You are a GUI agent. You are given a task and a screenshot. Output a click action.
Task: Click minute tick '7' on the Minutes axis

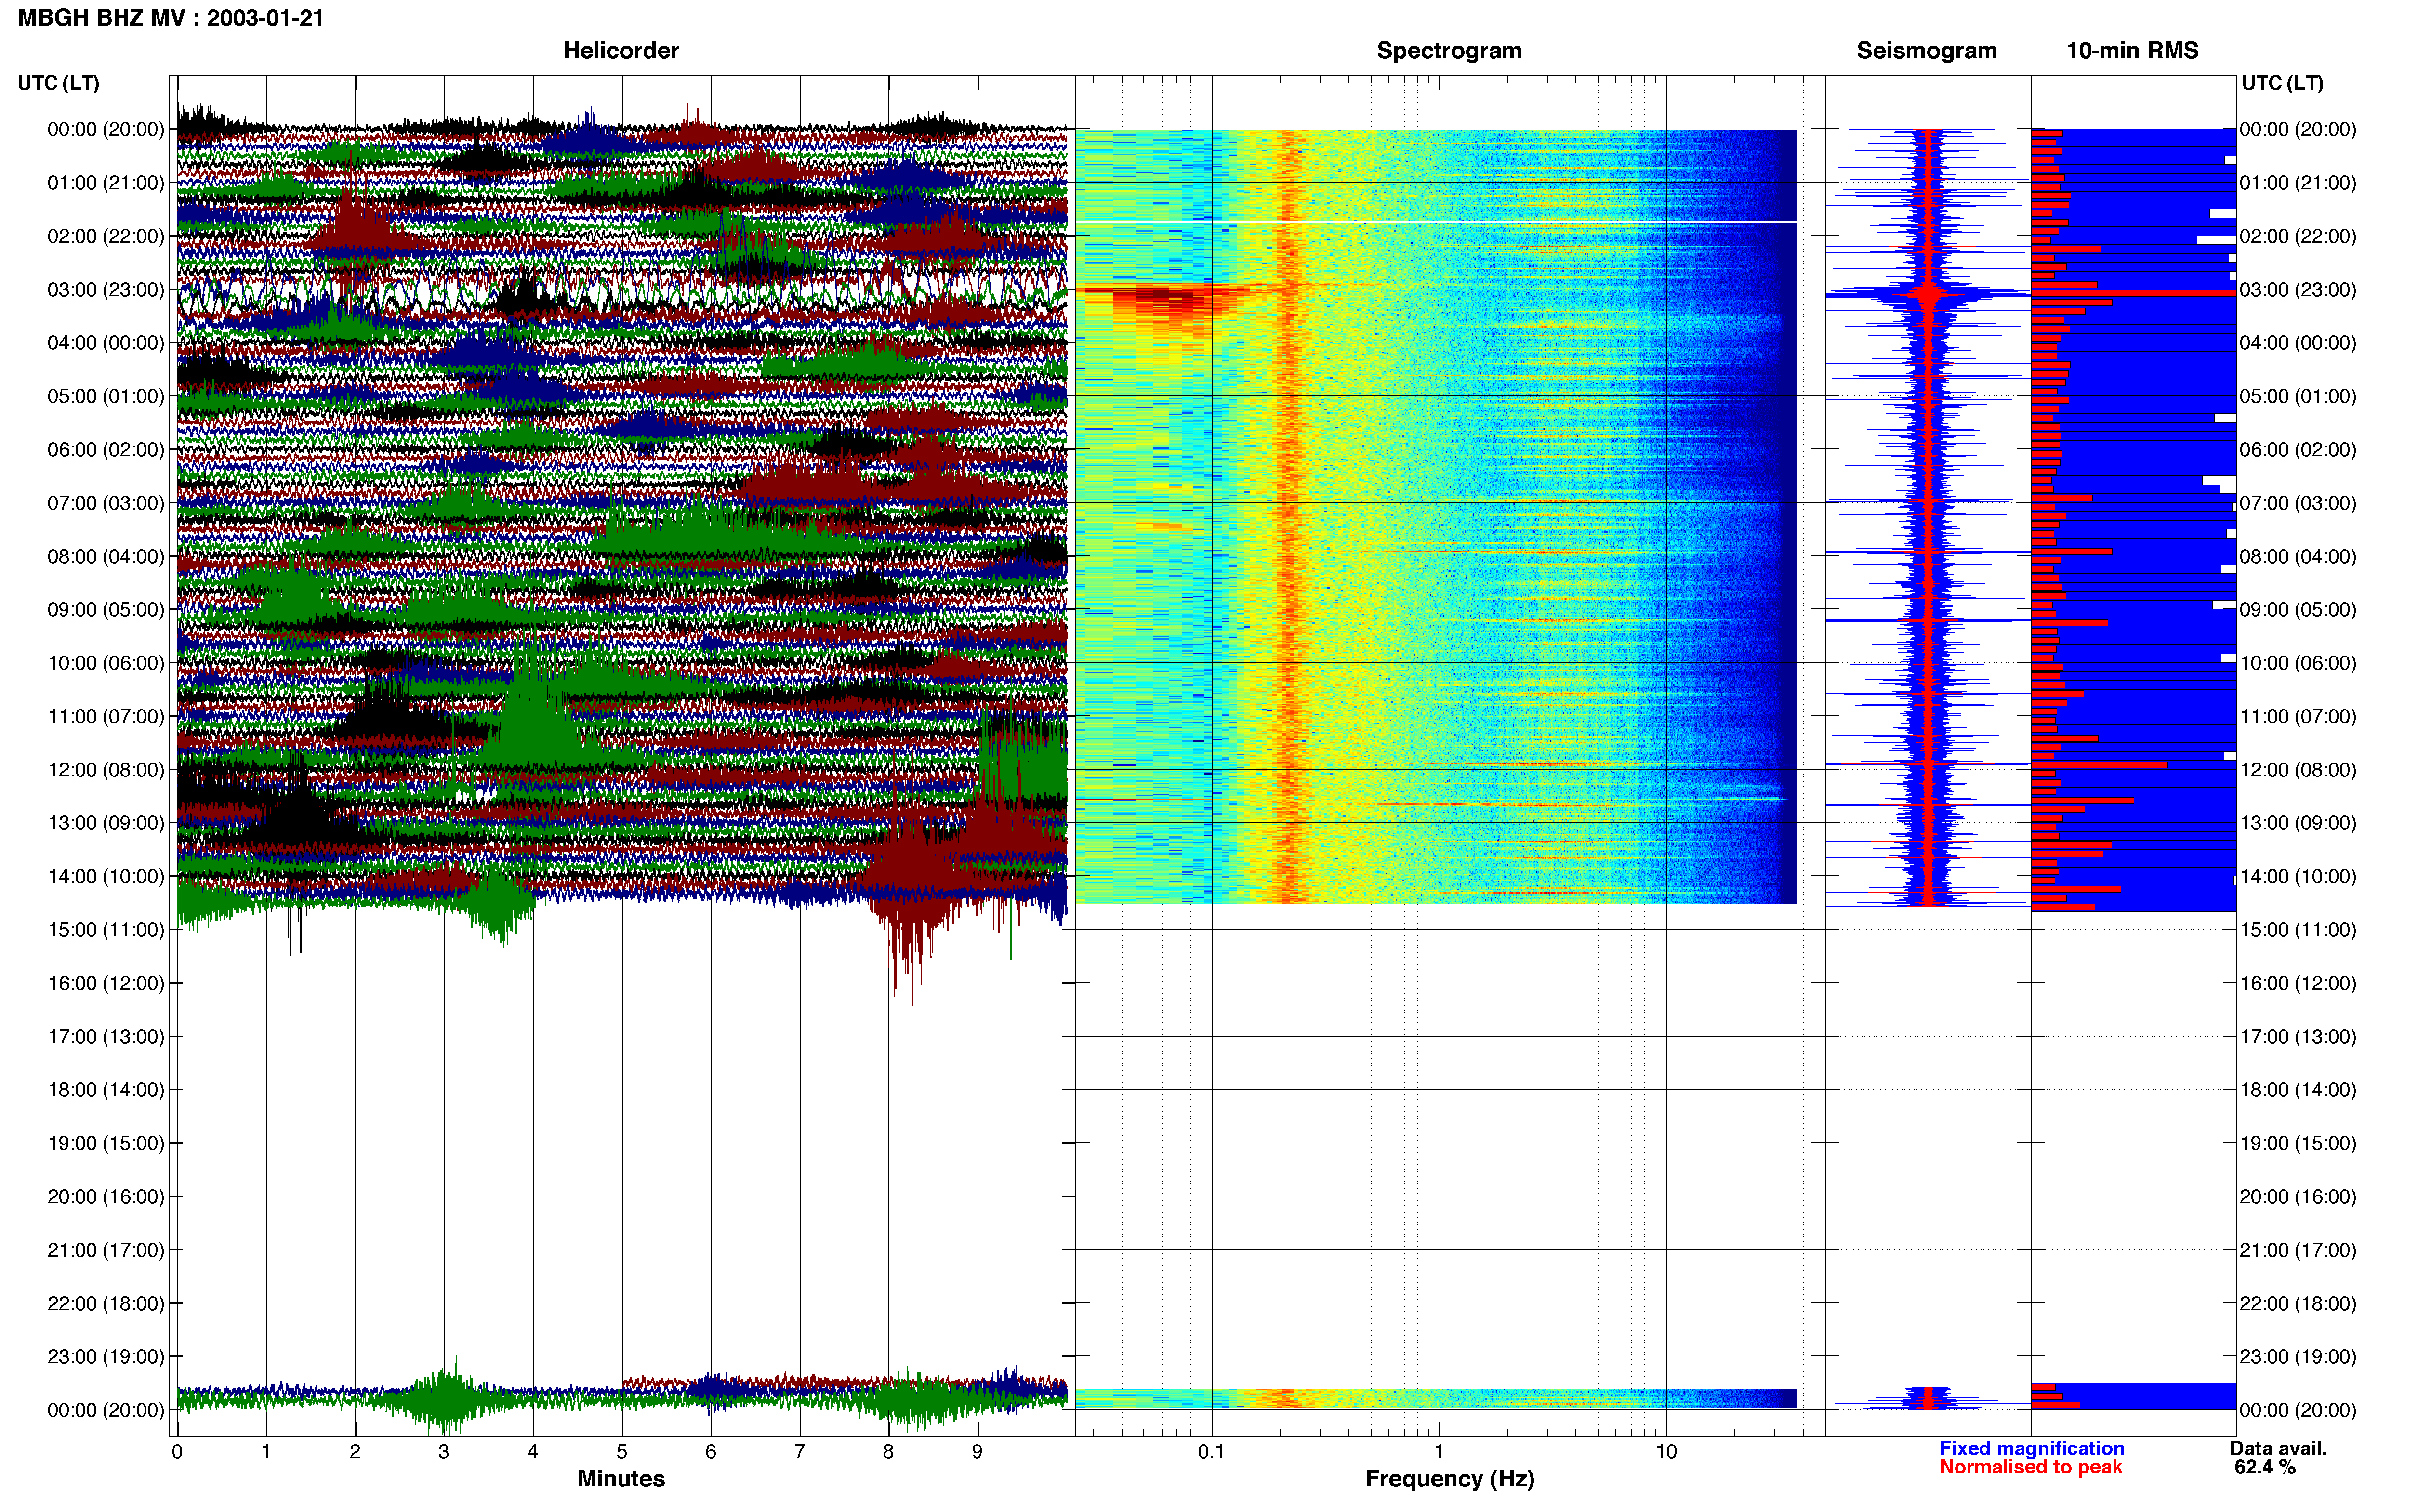[x=800, y=1452]
